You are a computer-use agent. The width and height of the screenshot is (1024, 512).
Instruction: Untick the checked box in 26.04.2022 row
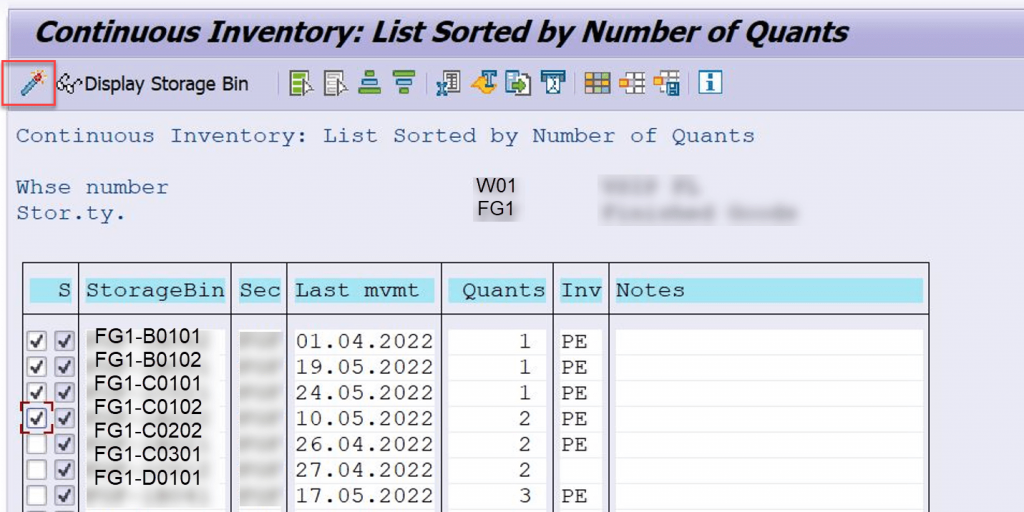[64, 444]
